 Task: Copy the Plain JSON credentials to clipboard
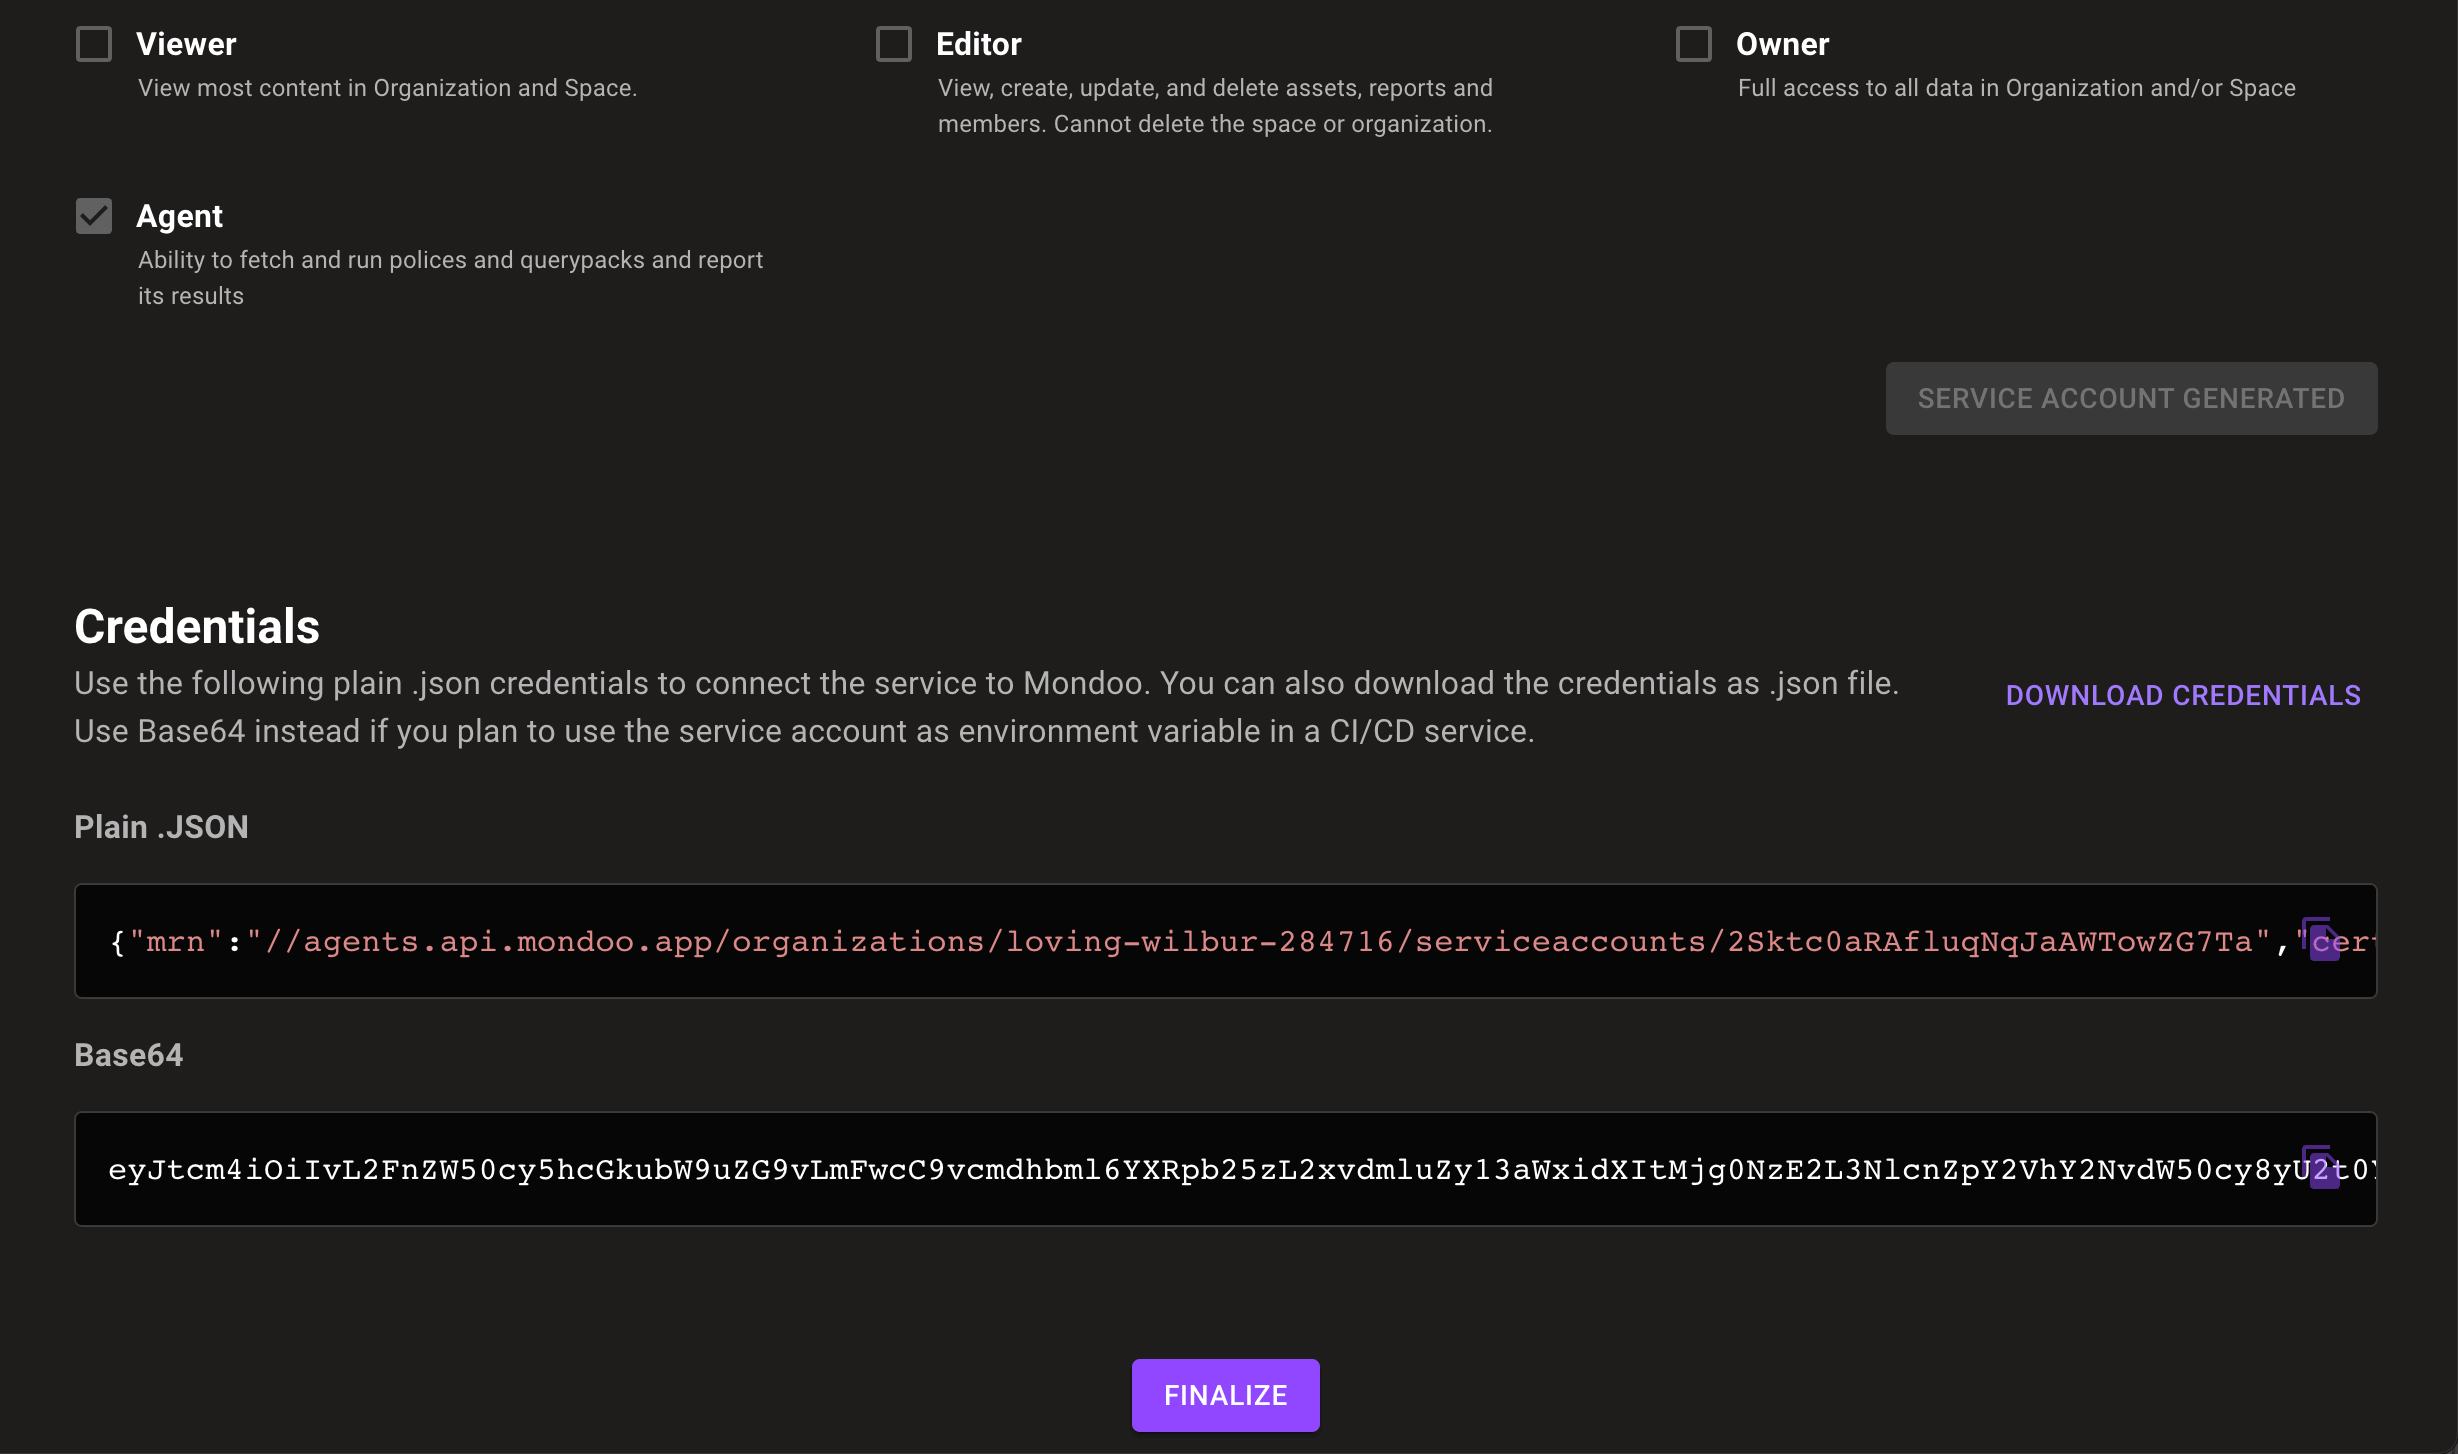pos(2322,940)
